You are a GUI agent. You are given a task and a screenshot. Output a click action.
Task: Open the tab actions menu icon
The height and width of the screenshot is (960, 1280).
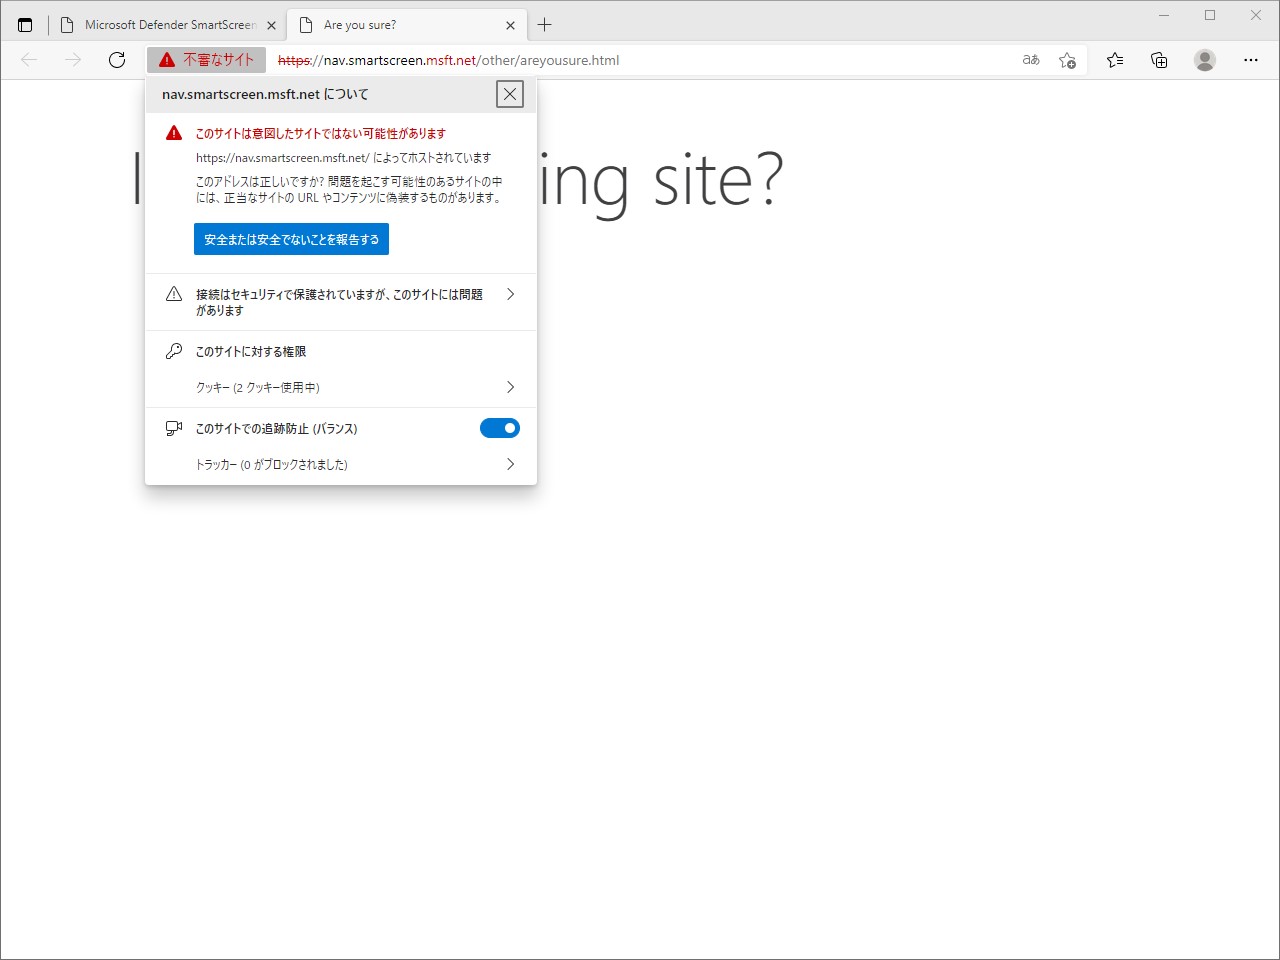24,24
